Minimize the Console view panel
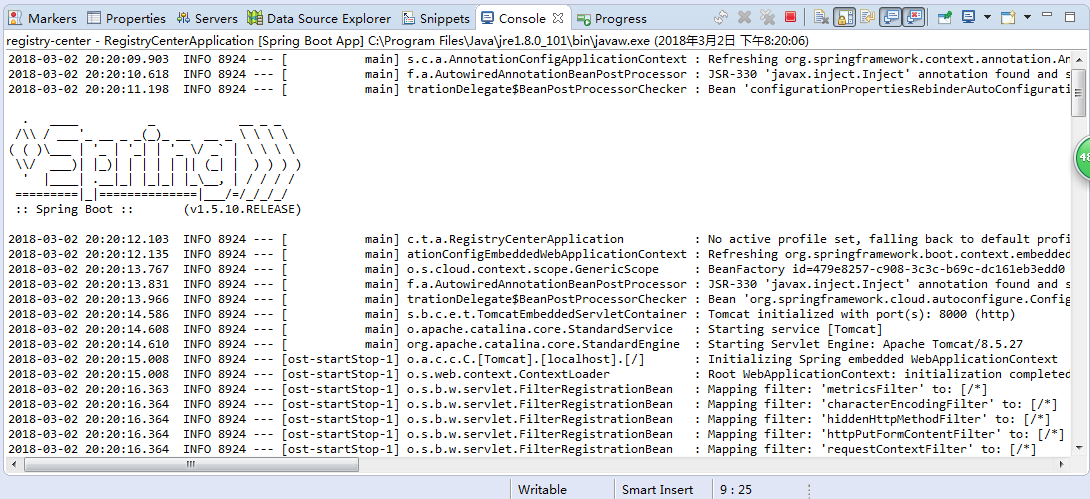 click(x=1049, y=15)
